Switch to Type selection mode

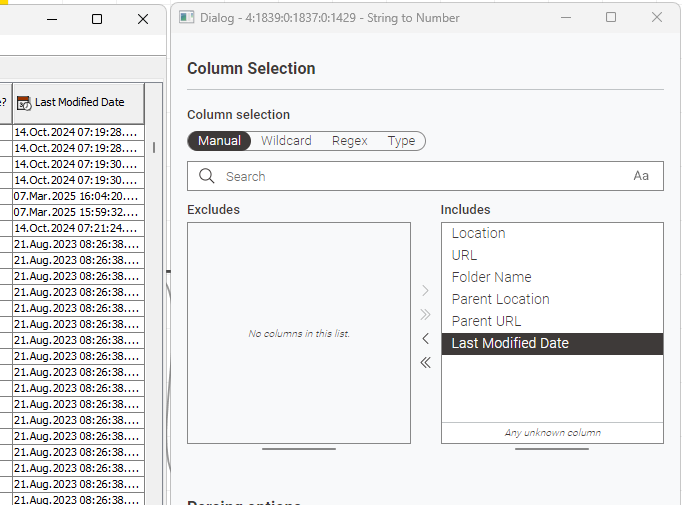(401, 141)
